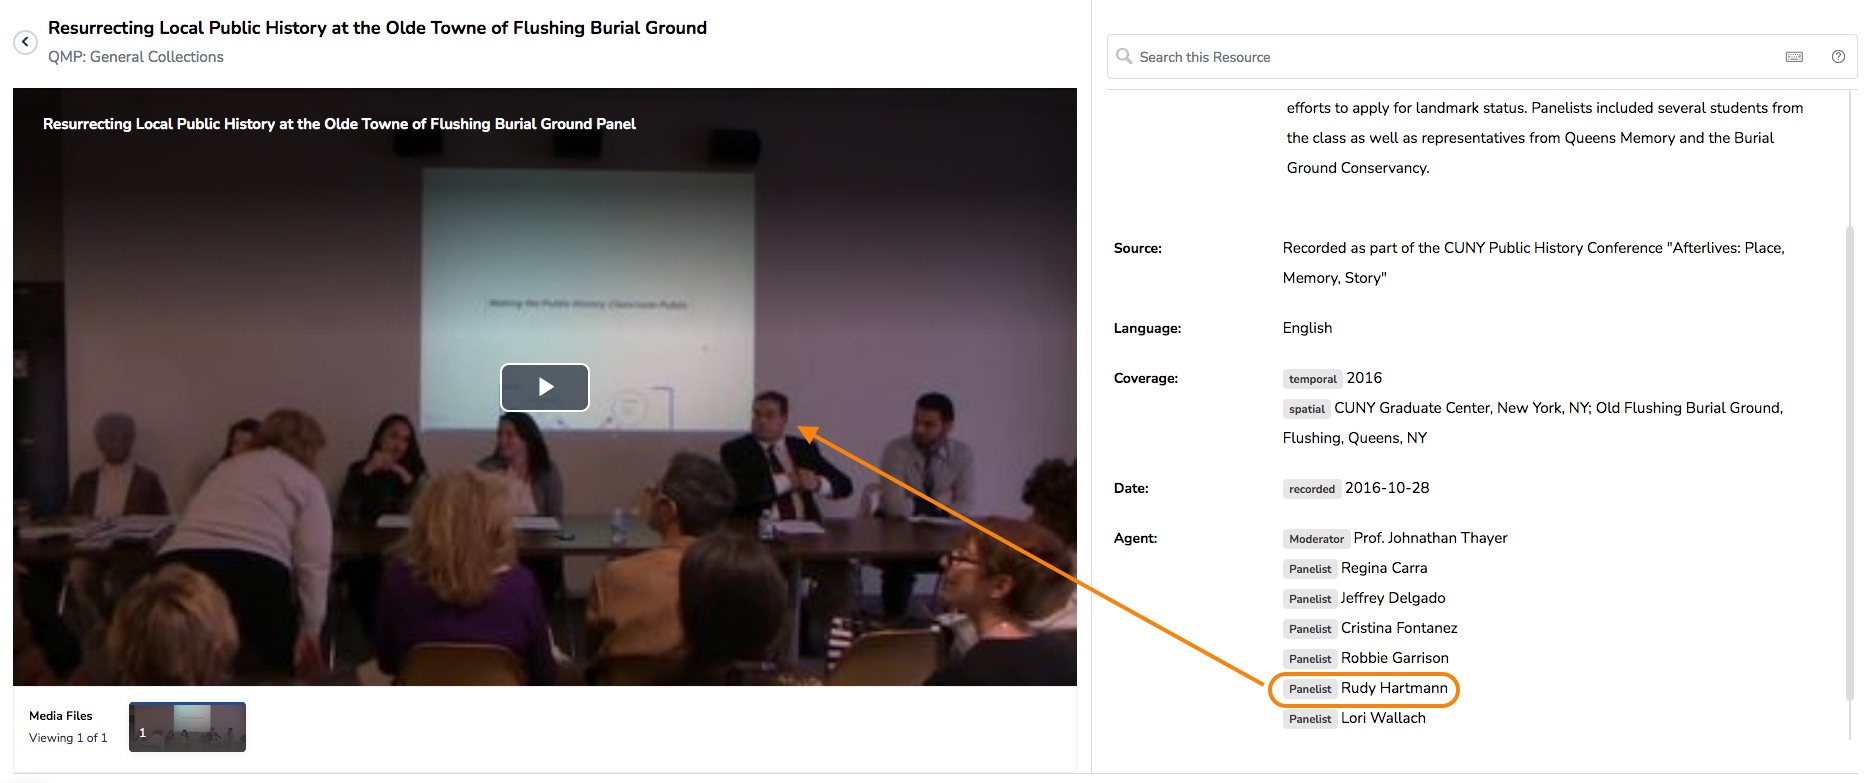
Task: Select panelist Rudy Hartmann
Action: coord(1394,688)
